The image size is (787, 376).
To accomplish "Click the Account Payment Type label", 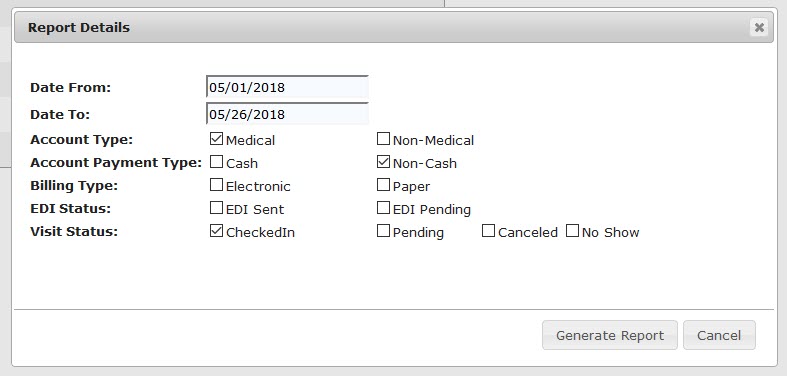I will click(x=116, y=163).
